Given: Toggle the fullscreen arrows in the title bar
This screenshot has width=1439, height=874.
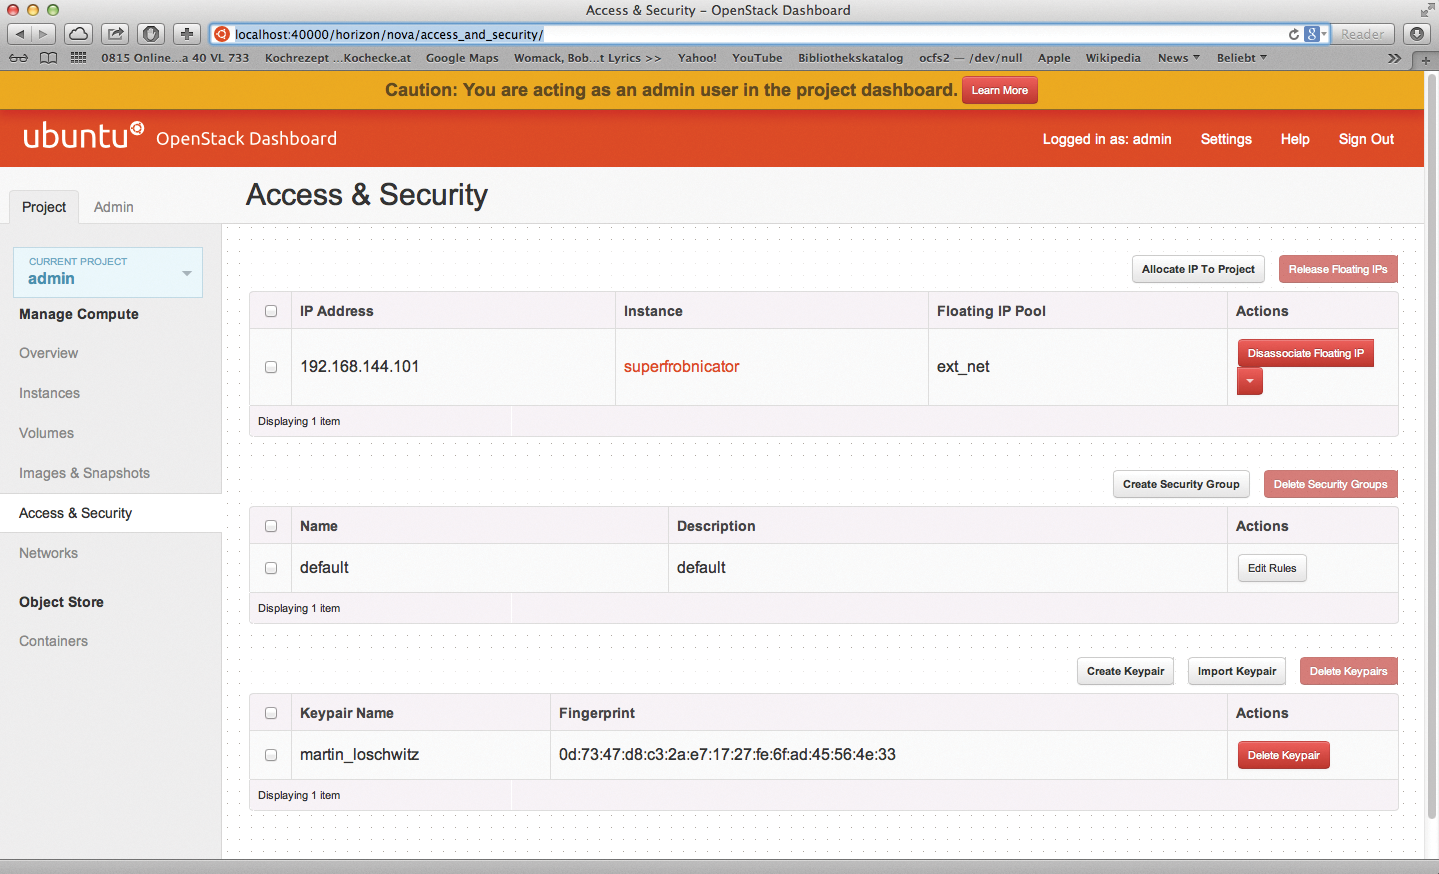Looking at the screenshot, I should [x=1427, y=10].
